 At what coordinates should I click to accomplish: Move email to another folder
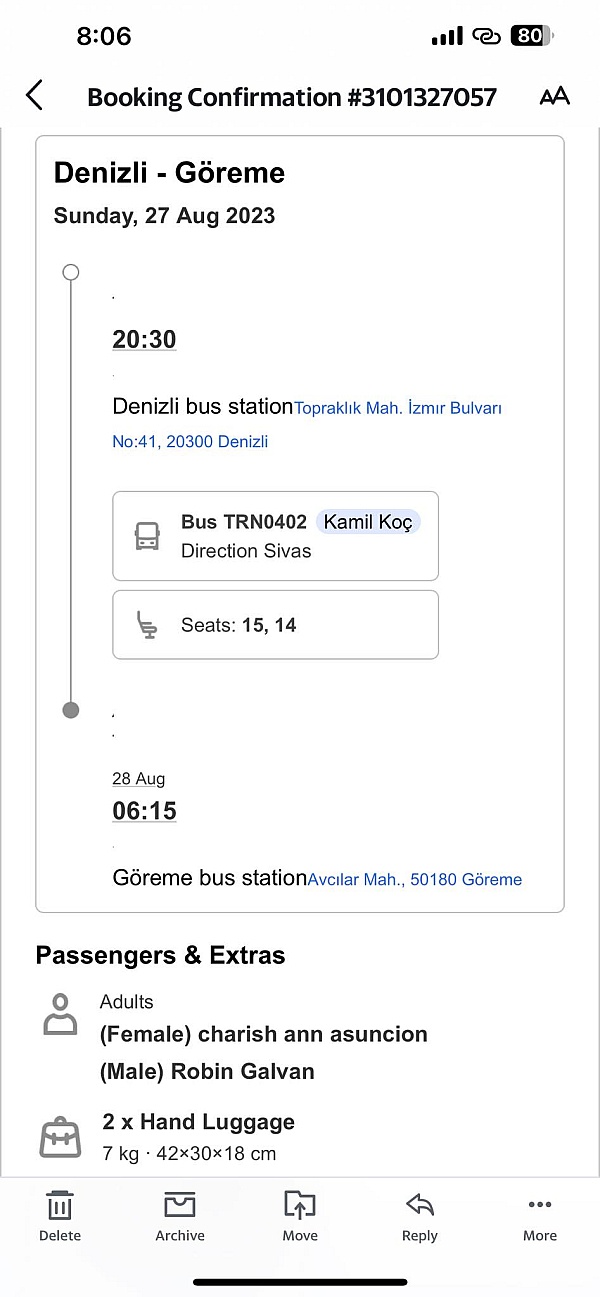[x=300, y=1216]
